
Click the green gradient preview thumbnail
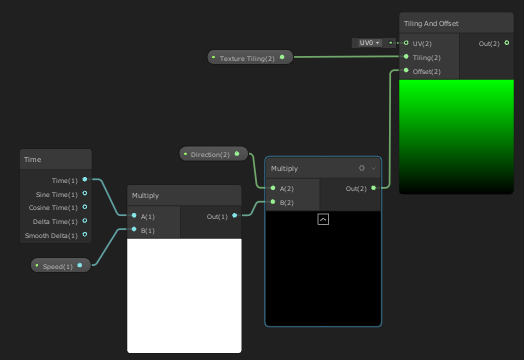coord(456,136)
